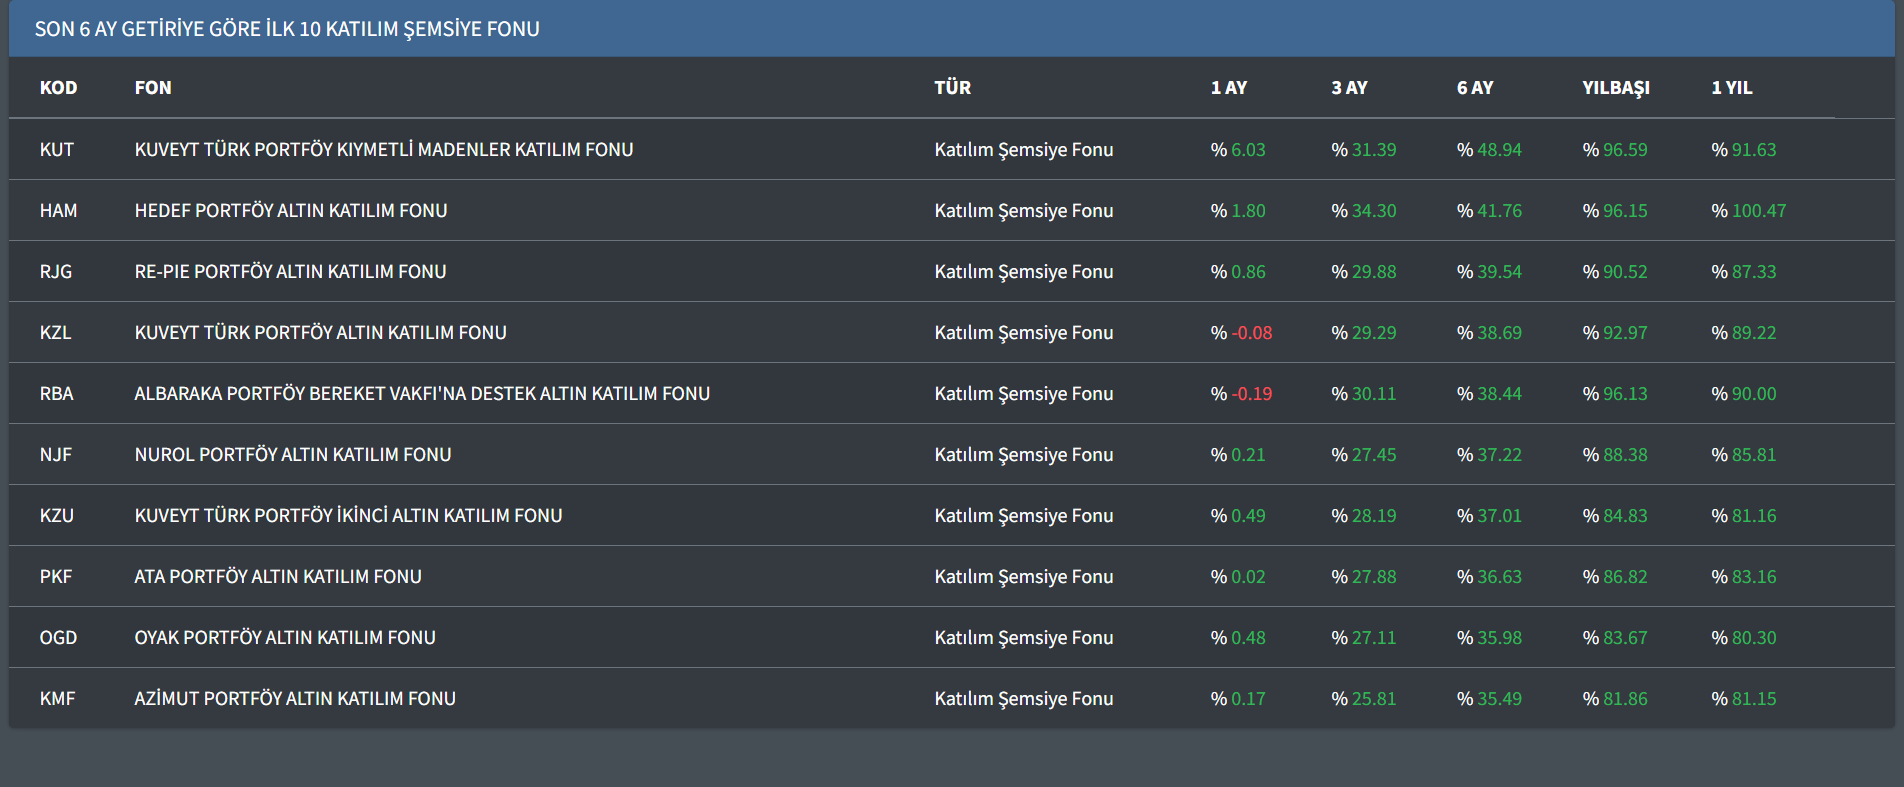
Task: Open Hedef Portföy Altın Katılım Fonu
Action: click(x=290, y=211)
